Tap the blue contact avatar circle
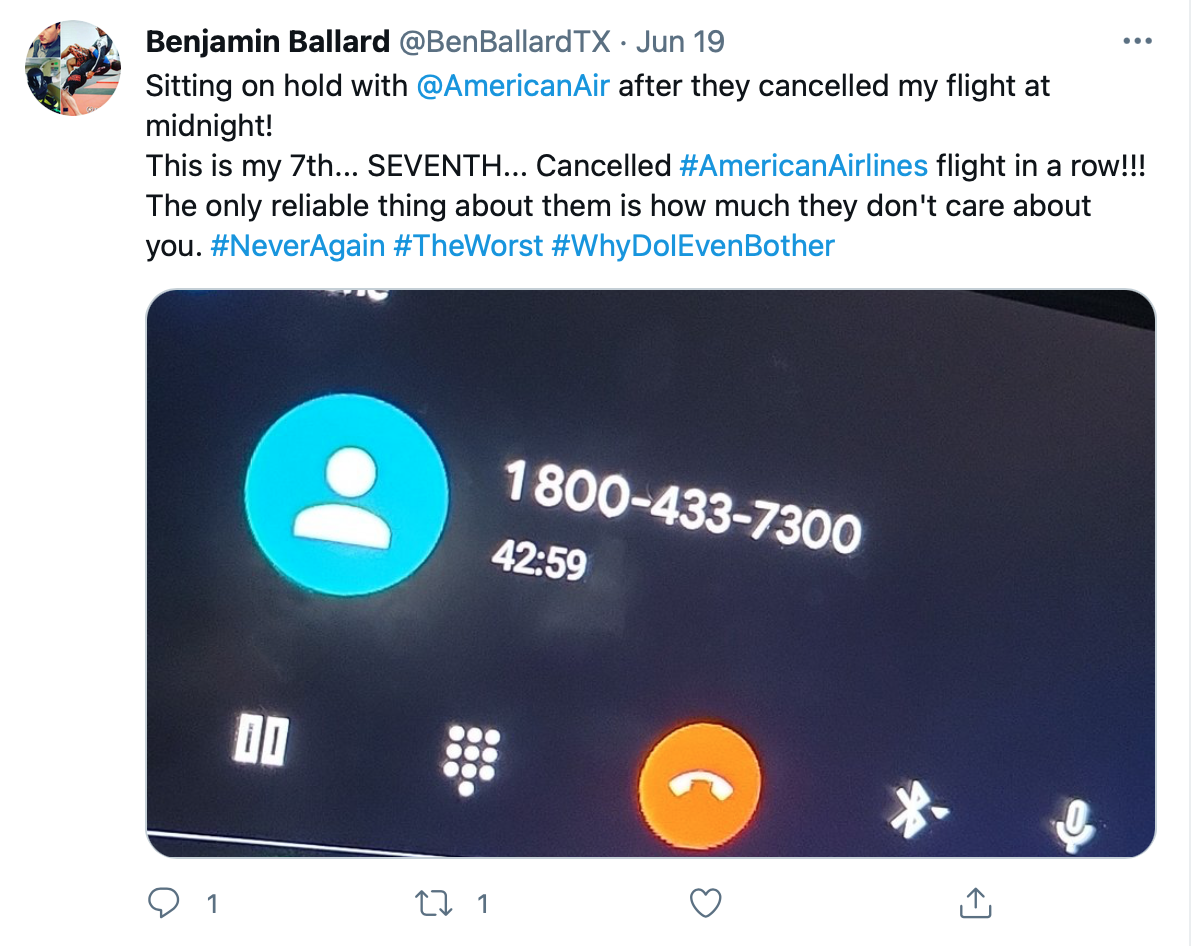This screenshot has width=1194, height=946. point(346,494)
